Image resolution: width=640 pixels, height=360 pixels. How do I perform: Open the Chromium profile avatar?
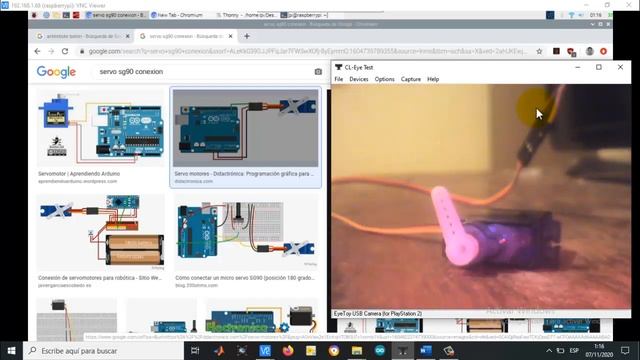(x=589, y=51)
